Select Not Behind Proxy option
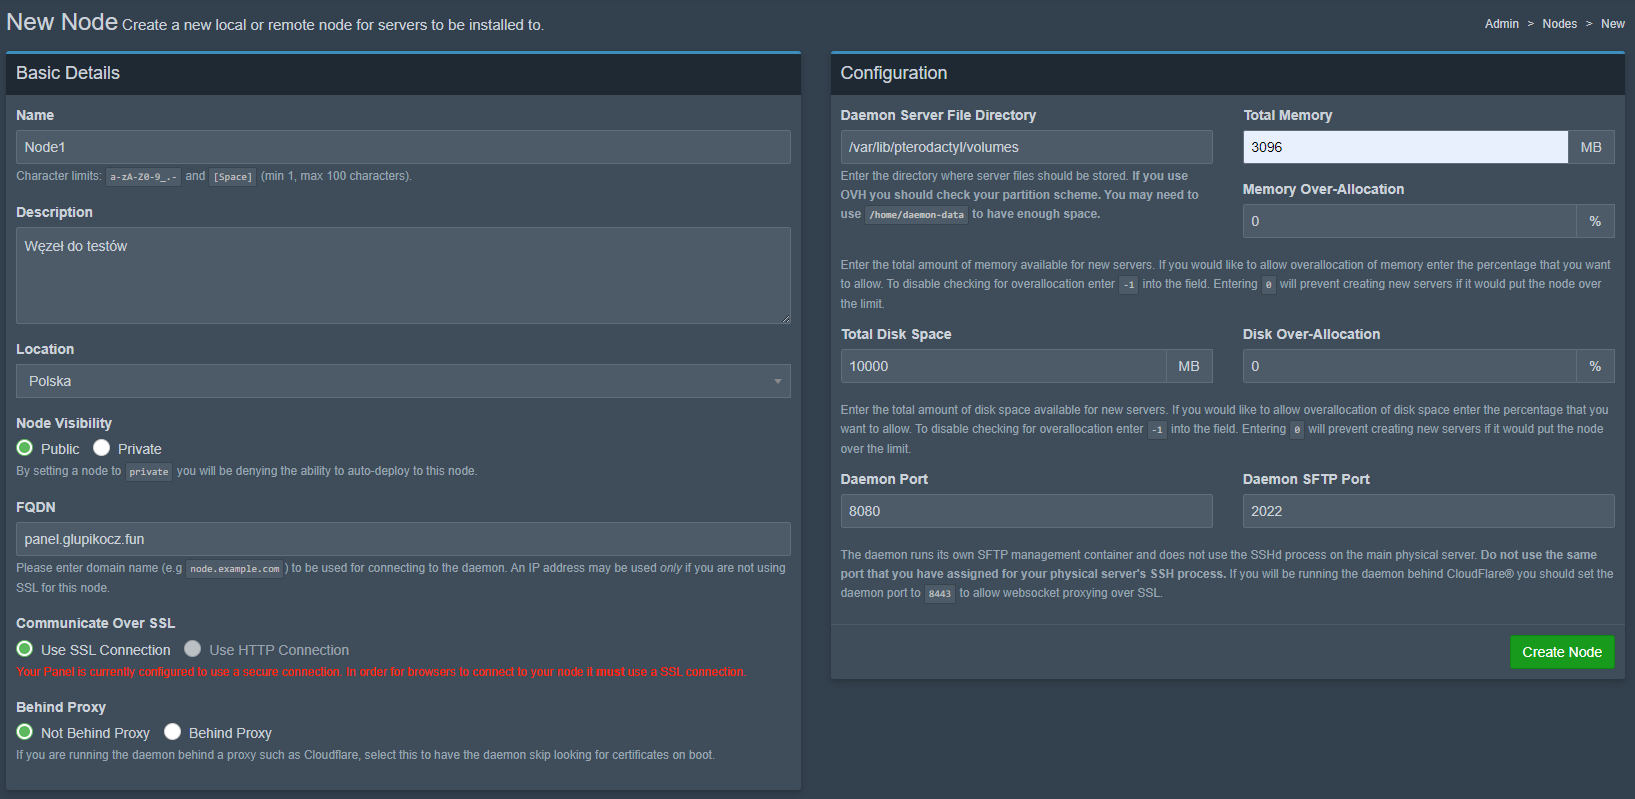This screenshot has height=799, width=1635. pyautogui.click(x=25, y=732)
